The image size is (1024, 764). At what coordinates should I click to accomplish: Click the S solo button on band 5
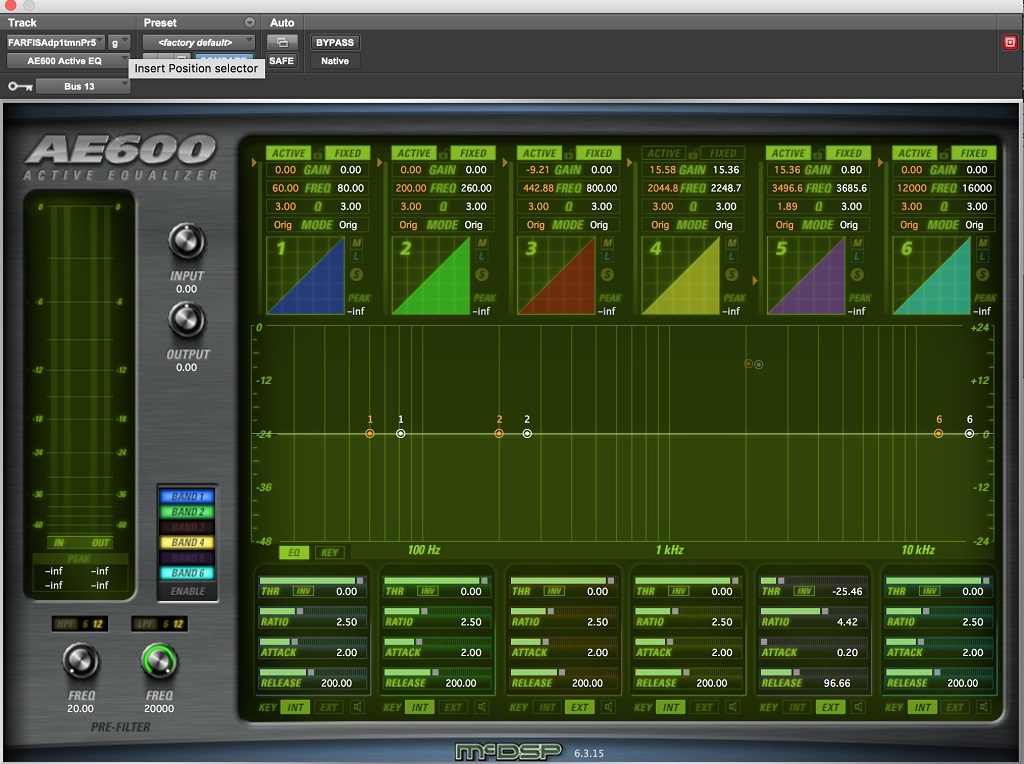857,275
